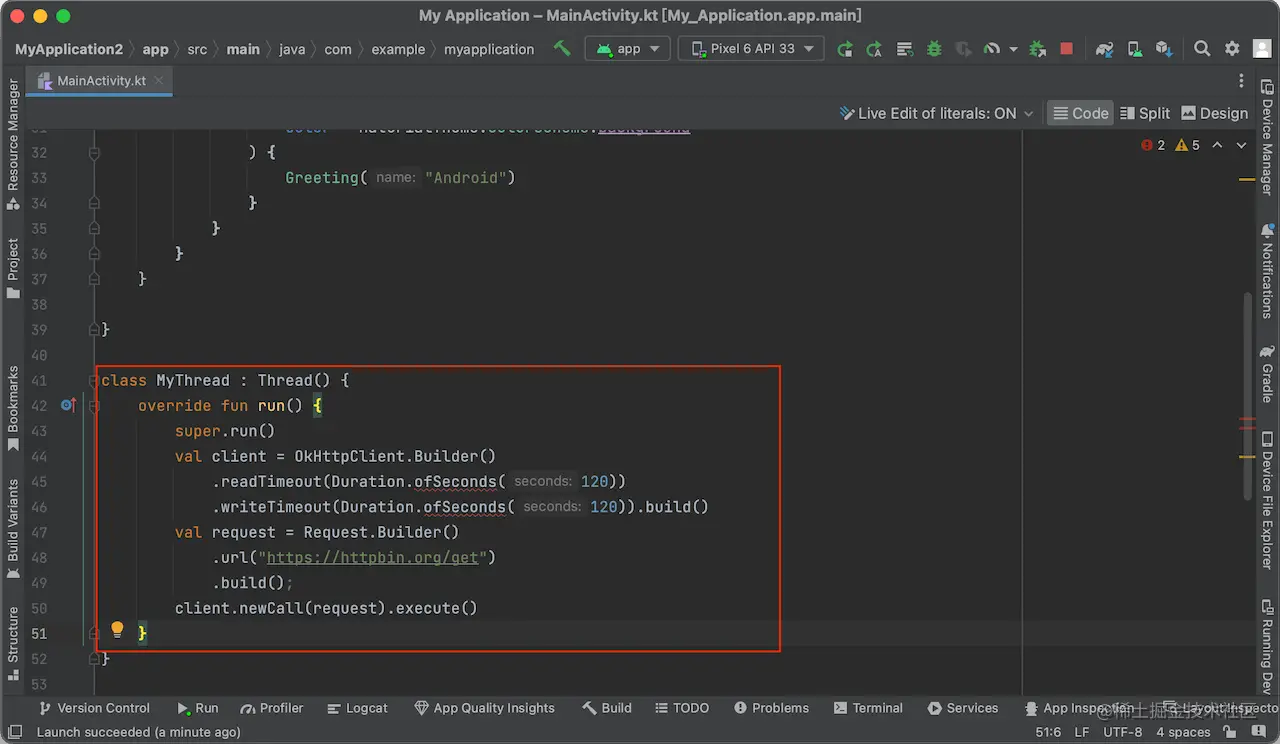The height and width of the screenshot is (744, 1280).
Task: Open the Build Variants panel
Action: (x=13, y=529)
